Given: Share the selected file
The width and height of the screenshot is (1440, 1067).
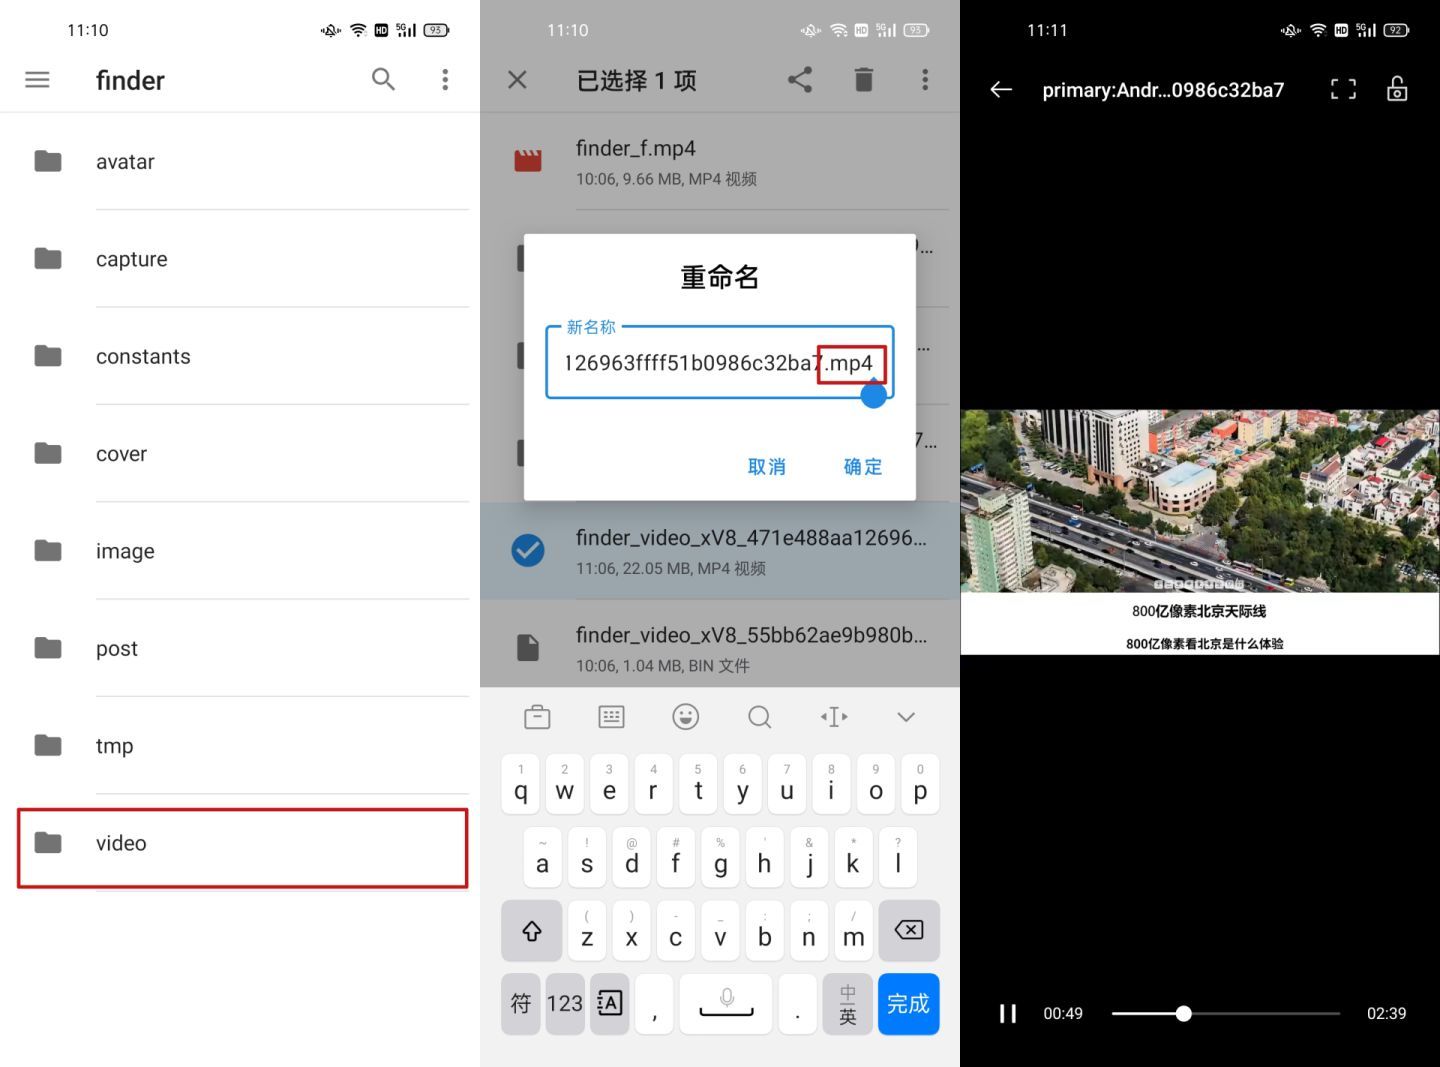Looking at the screenshot, I should (800, 80).
